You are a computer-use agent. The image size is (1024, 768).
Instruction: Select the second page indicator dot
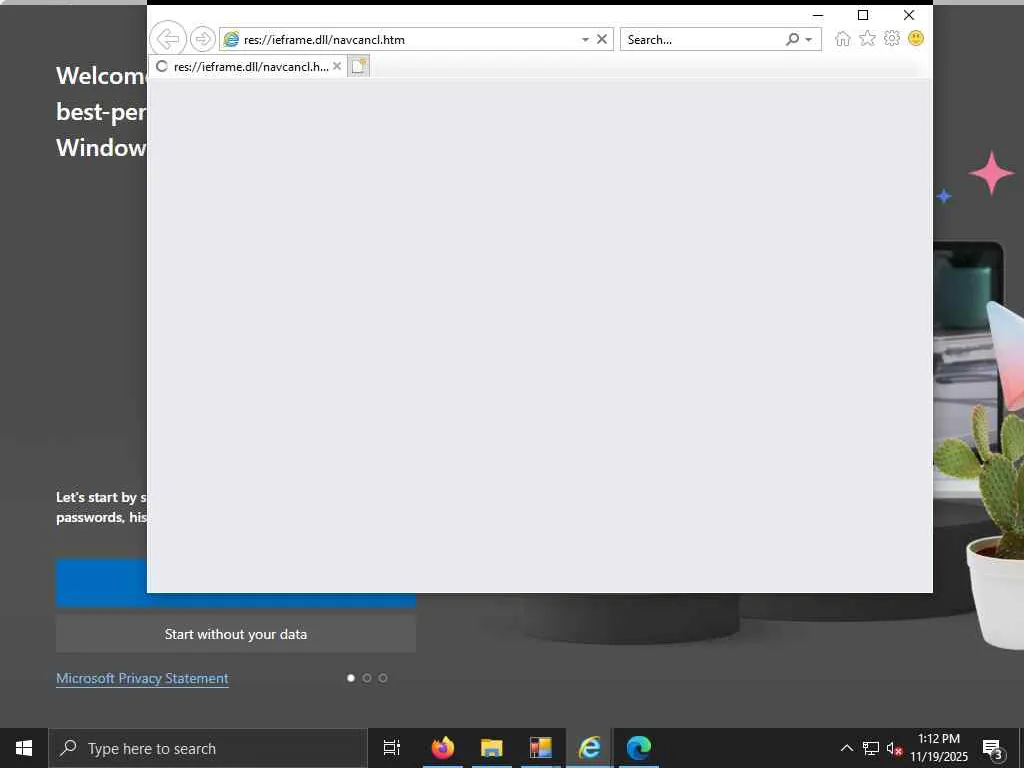pyautogui.click(x=367, y=678)
